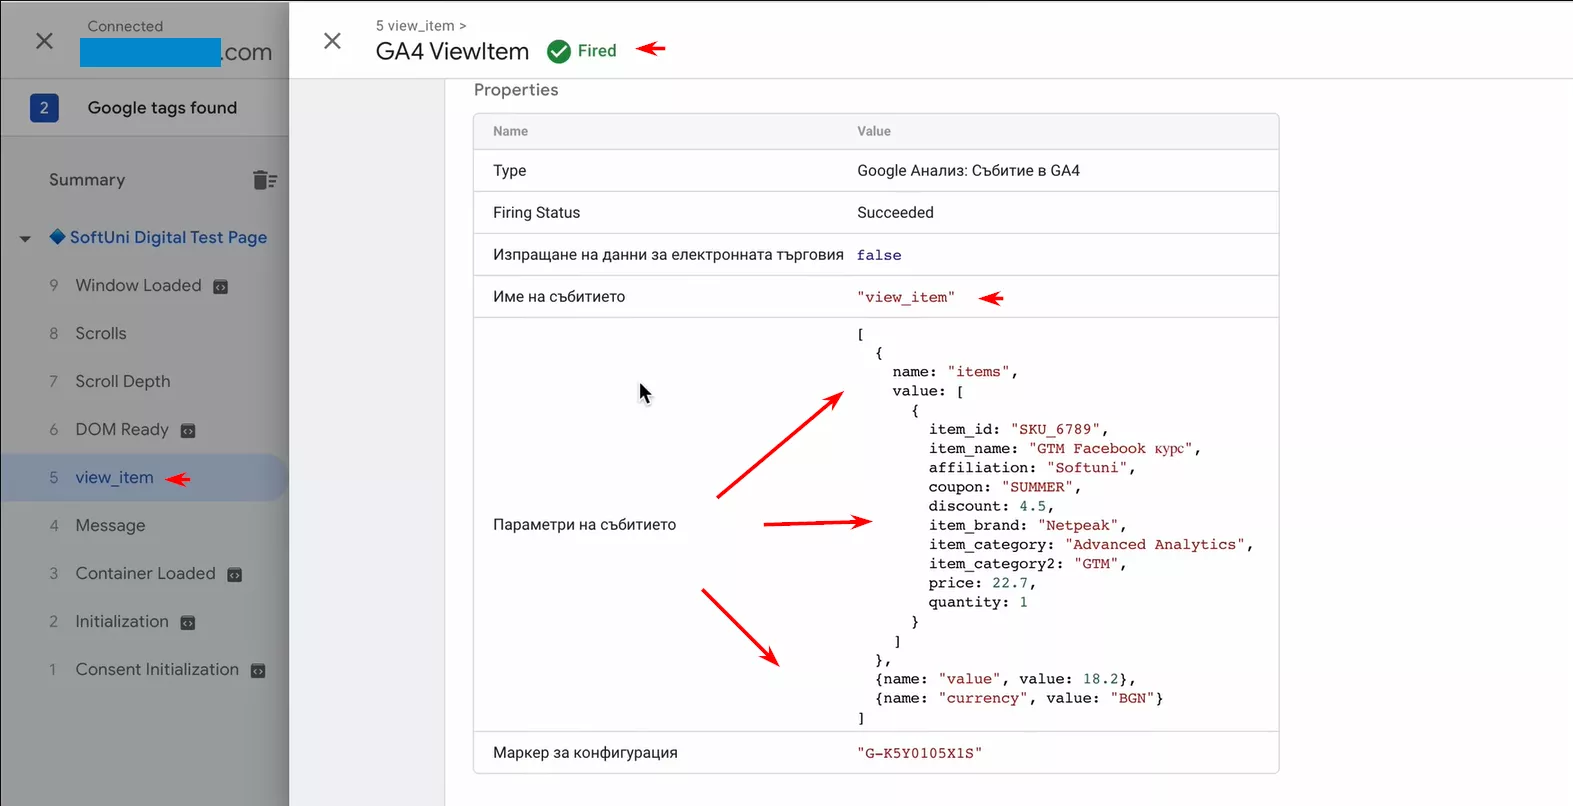The height and width of the screenshot is (806, 1573).
Task: Click the "currency" "BGN" parameter line
Action: (x=1019, y=698)
